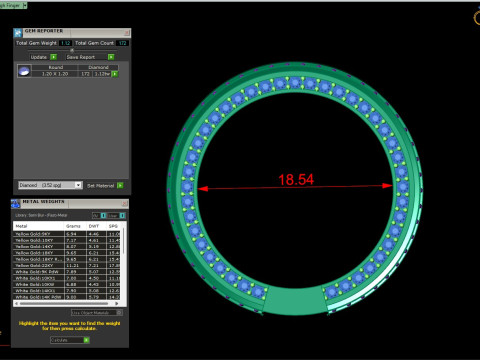Image resolution: width=480 pixels, height=360 pixels.
Task: Click the DWT column header
Action: 96,226
